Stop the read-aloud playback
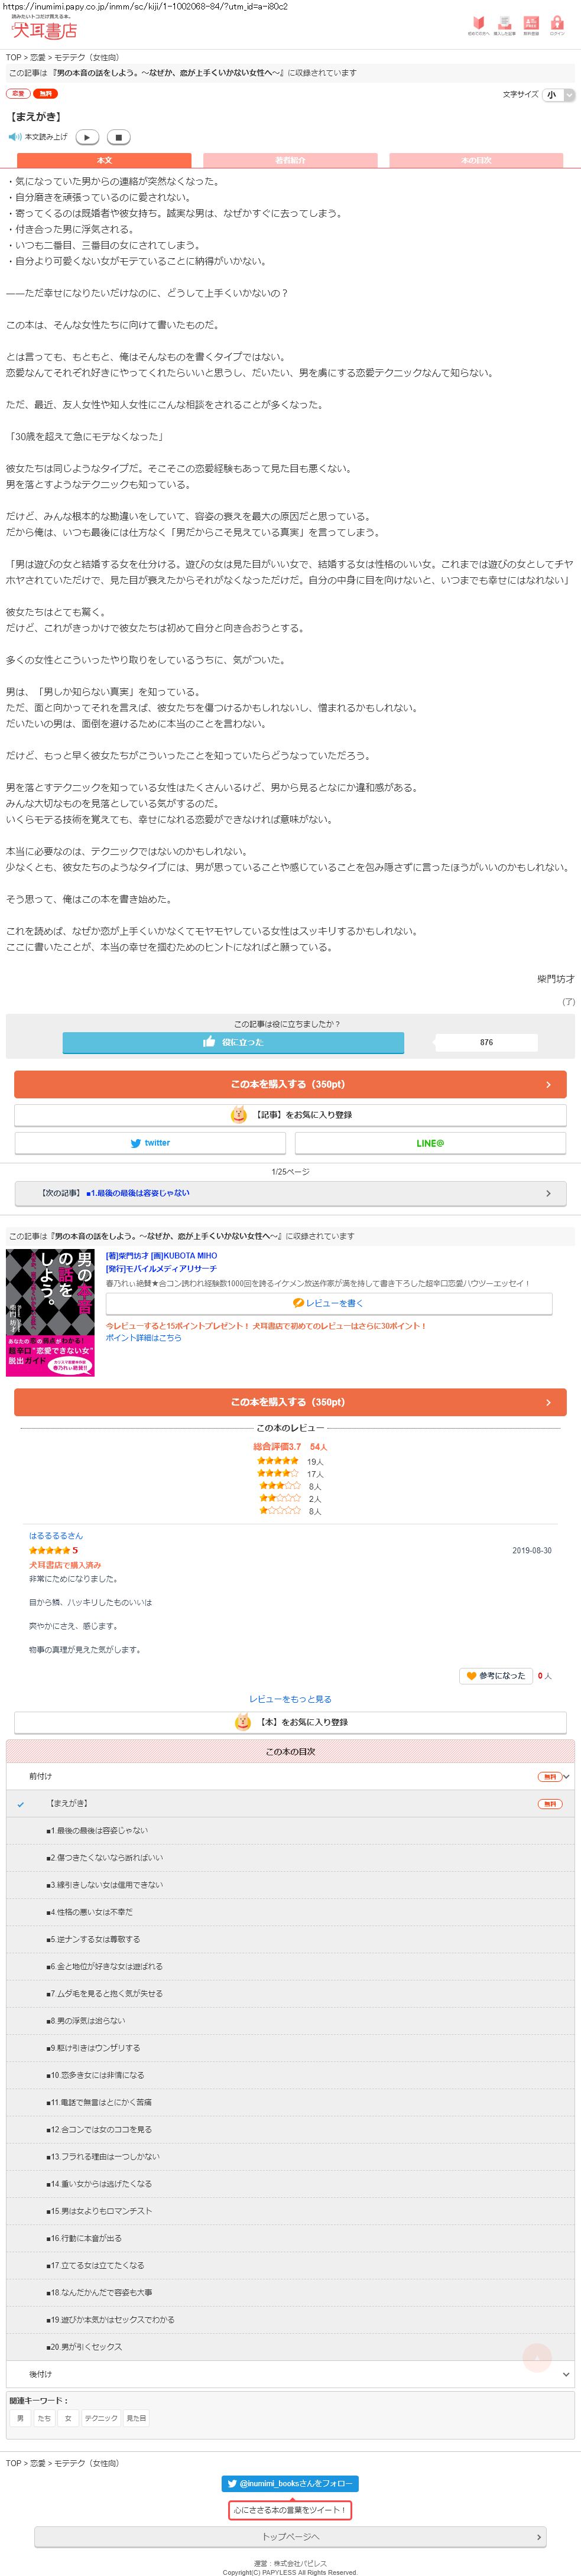 click(118, 137)
